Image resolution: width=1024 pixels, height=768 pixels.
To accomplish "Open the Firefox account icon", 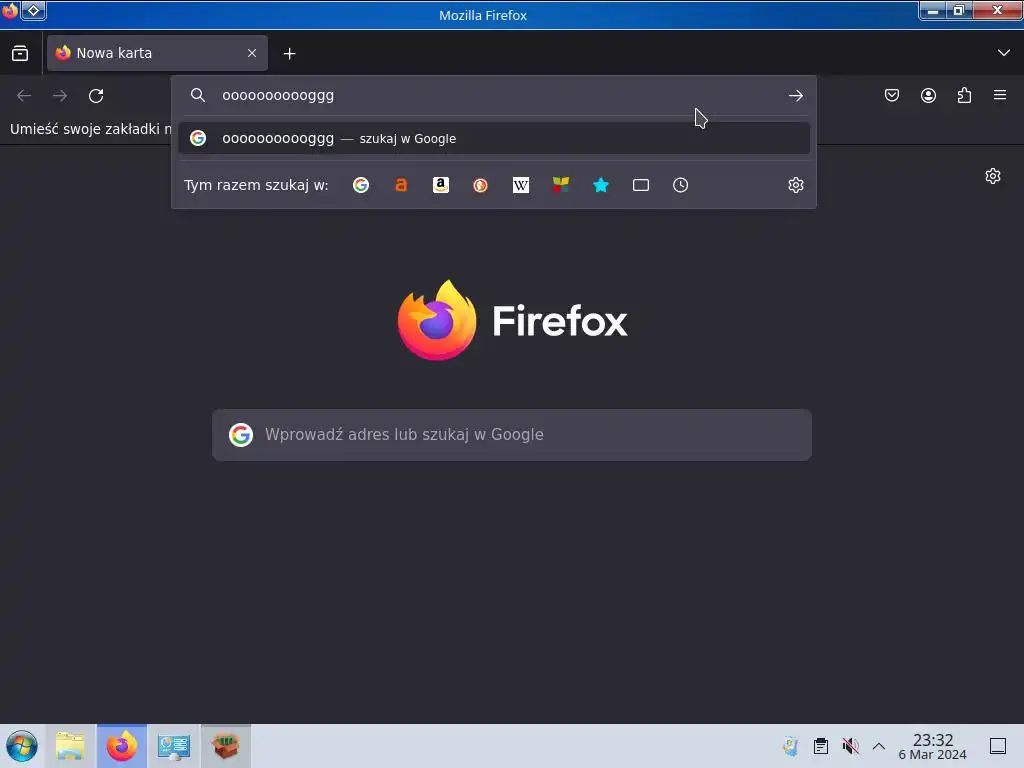I will point(928,95).
